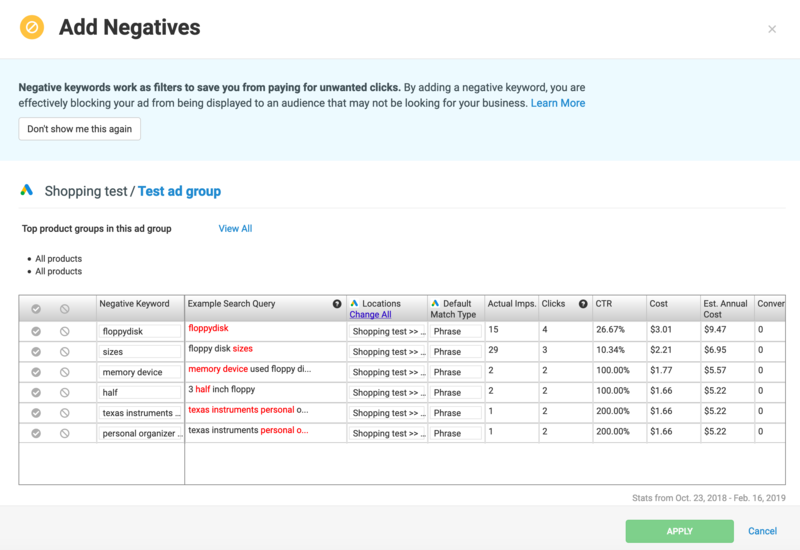Screen dimensions: 800x550
Task: Click block icon in memory device row
Action: click(64, 372)
